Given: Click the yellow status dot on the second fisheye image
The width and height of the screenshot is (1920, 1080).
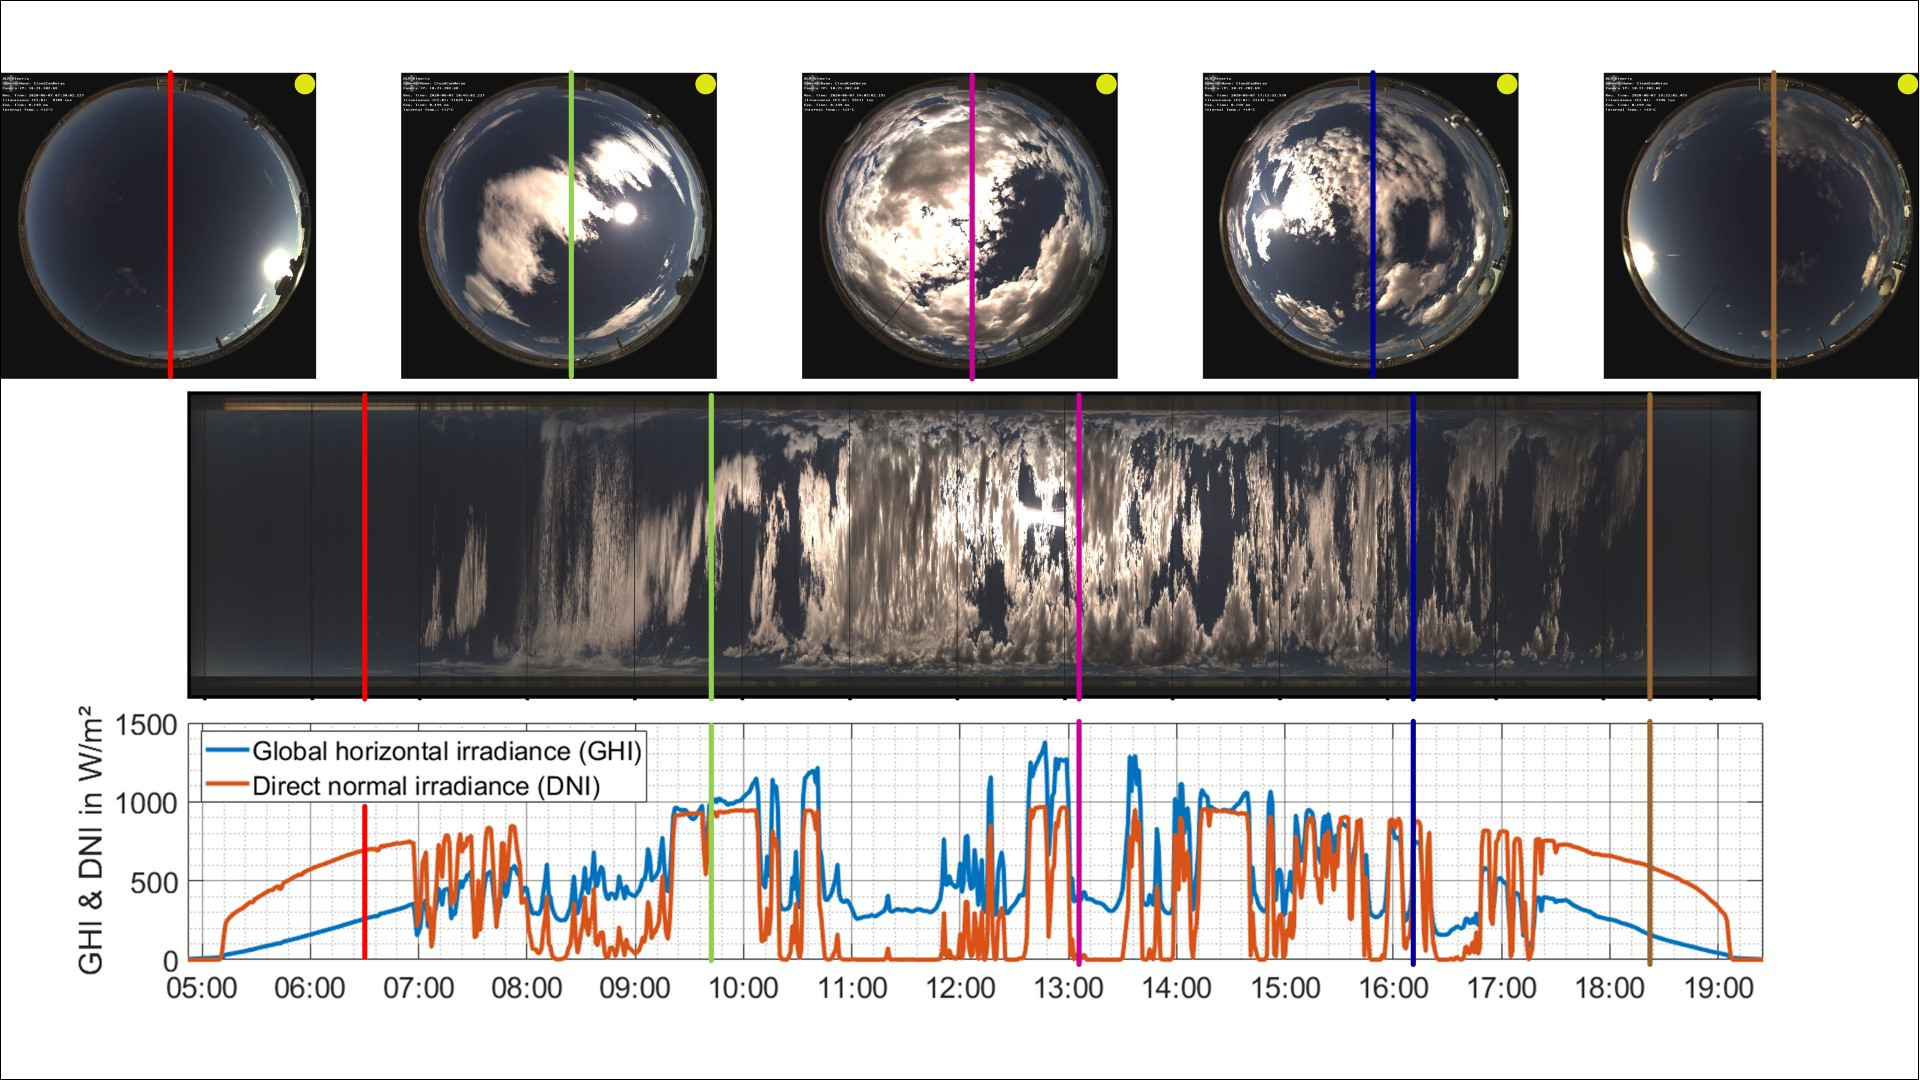Looking at the screenshot, I should (x=705, y=85).
